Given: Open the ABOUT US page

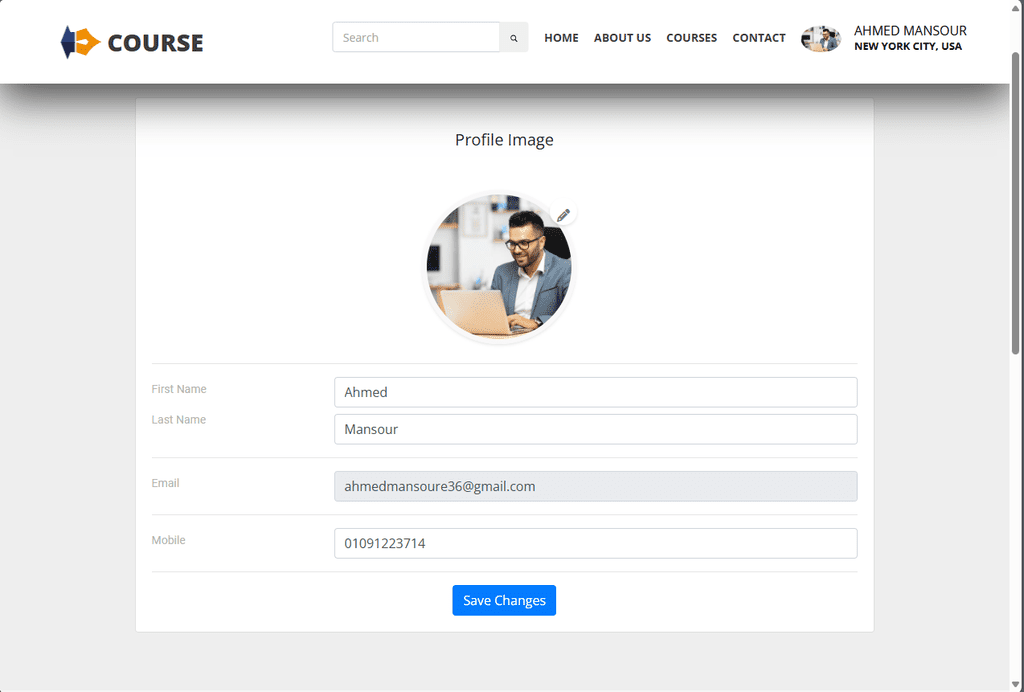Looking at the screenshot, I should click(622, 38).
